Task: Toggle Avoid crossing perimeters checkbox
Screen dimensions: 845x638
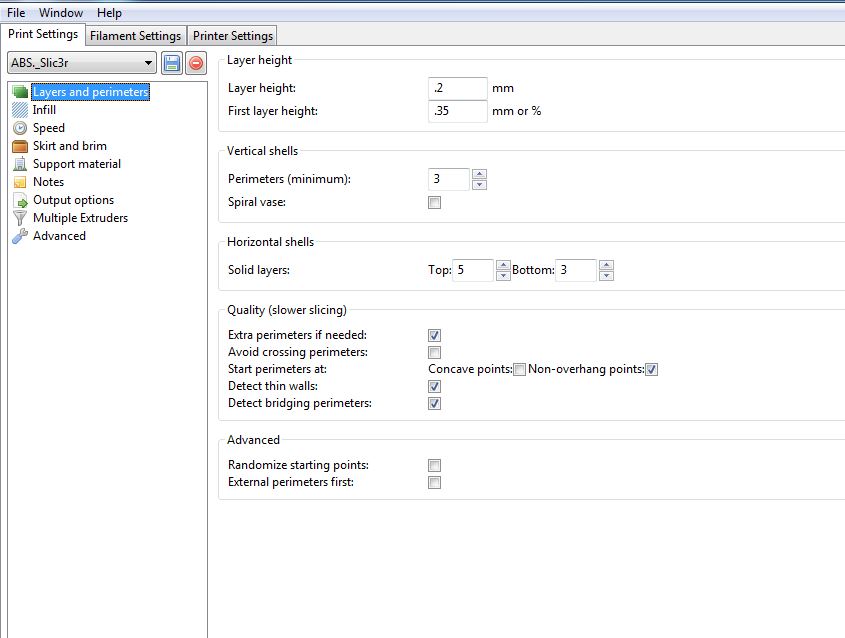Action: click(434, 352)
